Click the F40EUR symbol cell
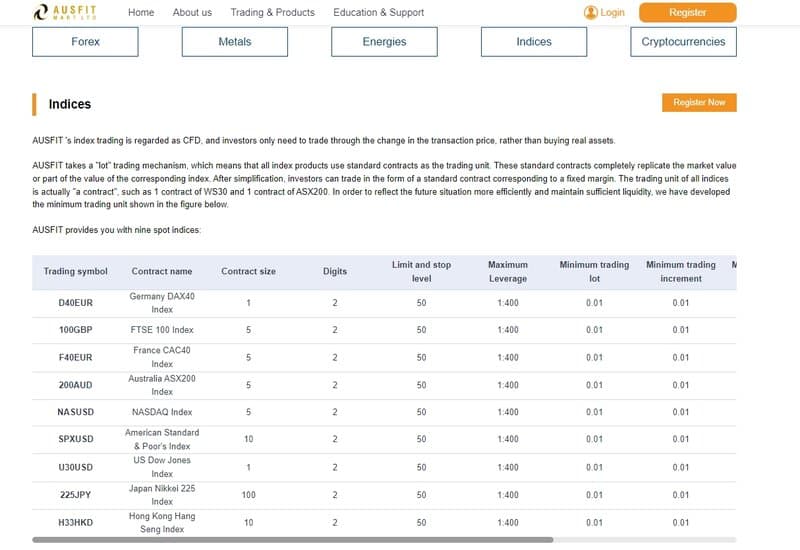 point(76,358)
